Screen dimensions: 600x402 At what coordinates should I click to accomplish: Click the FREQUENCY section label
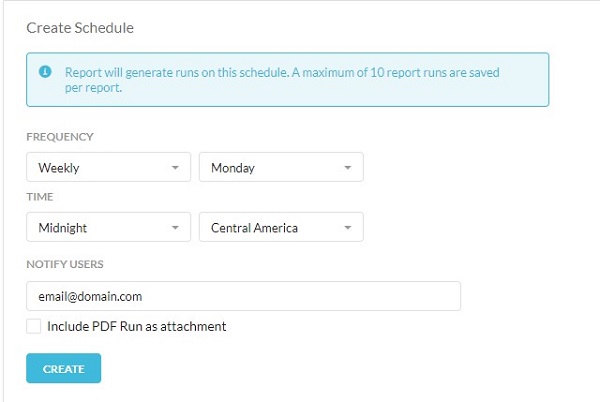click(x=60, y=137)
